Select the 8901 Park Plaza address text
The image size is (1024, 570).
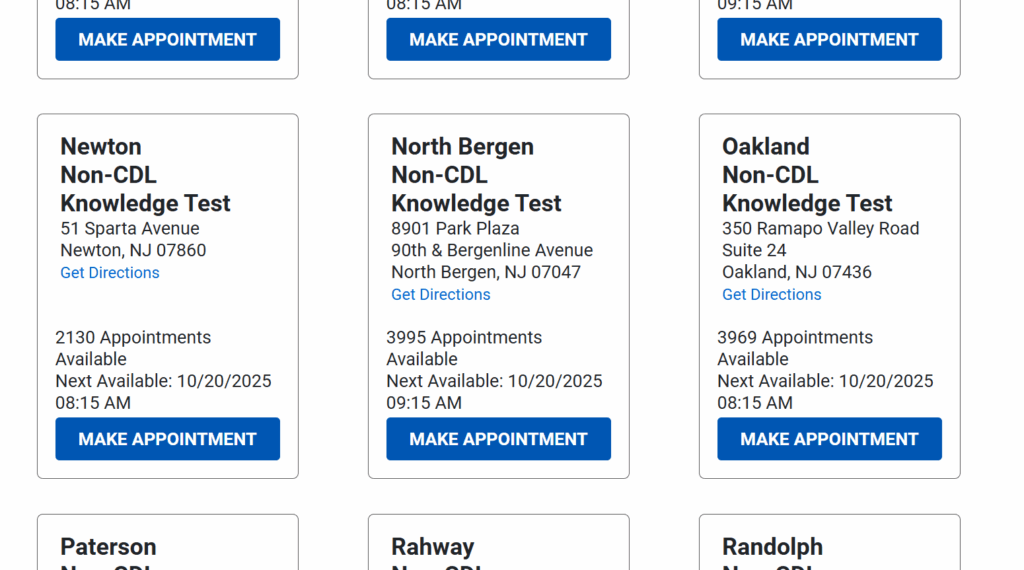click(455, 229)
